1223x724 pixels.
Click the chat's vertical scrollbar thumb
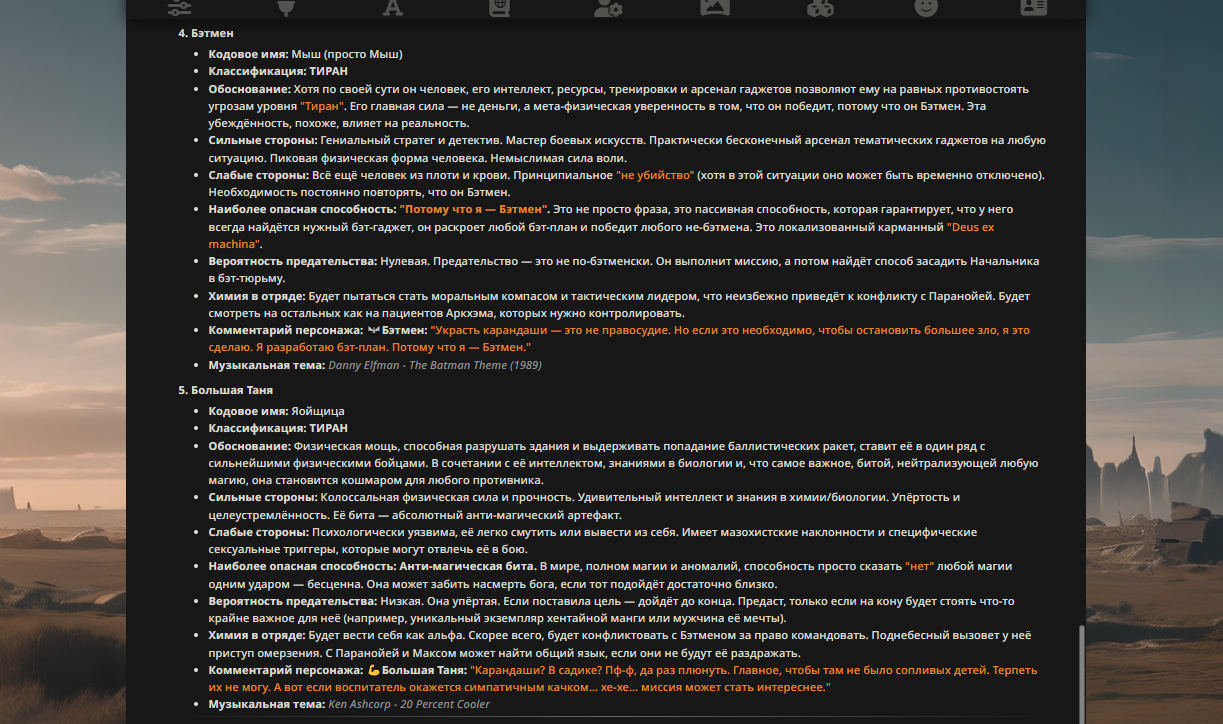[1081, 674]
